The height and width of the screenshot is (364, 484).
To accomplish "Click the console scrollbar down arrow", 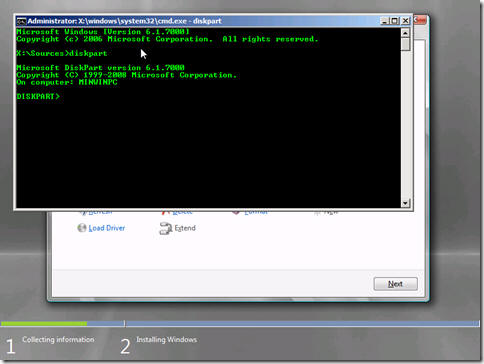I will tap(405, 203).
